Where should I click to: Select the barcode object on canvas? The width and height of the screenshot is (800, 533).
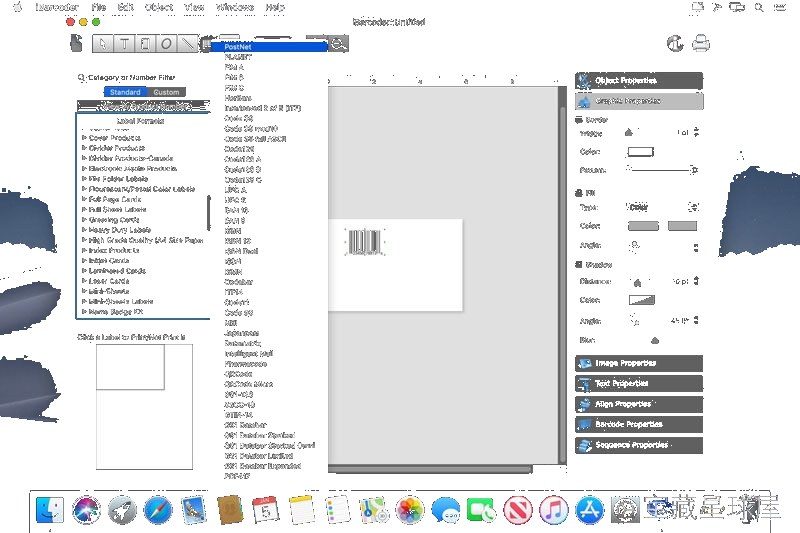point(364,242)
